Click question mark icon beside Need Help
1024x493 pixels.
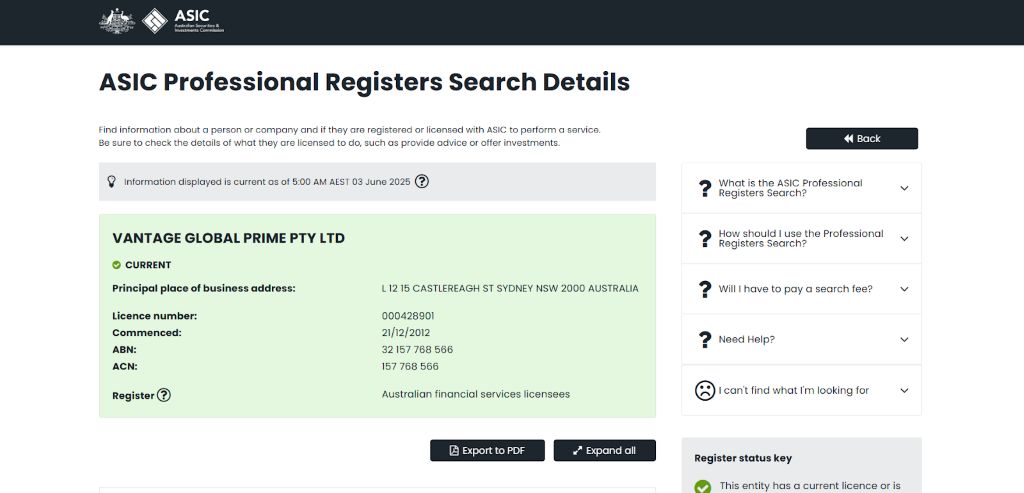(705, 340)
